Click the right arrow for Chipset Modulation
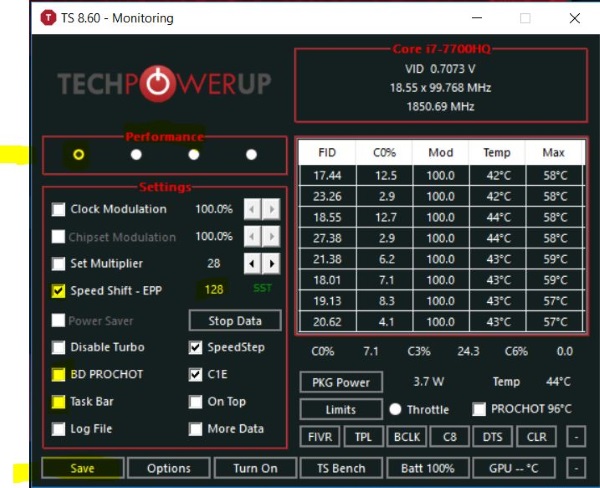Viewport: 600px width, 488px height. (x=271, y=236)
